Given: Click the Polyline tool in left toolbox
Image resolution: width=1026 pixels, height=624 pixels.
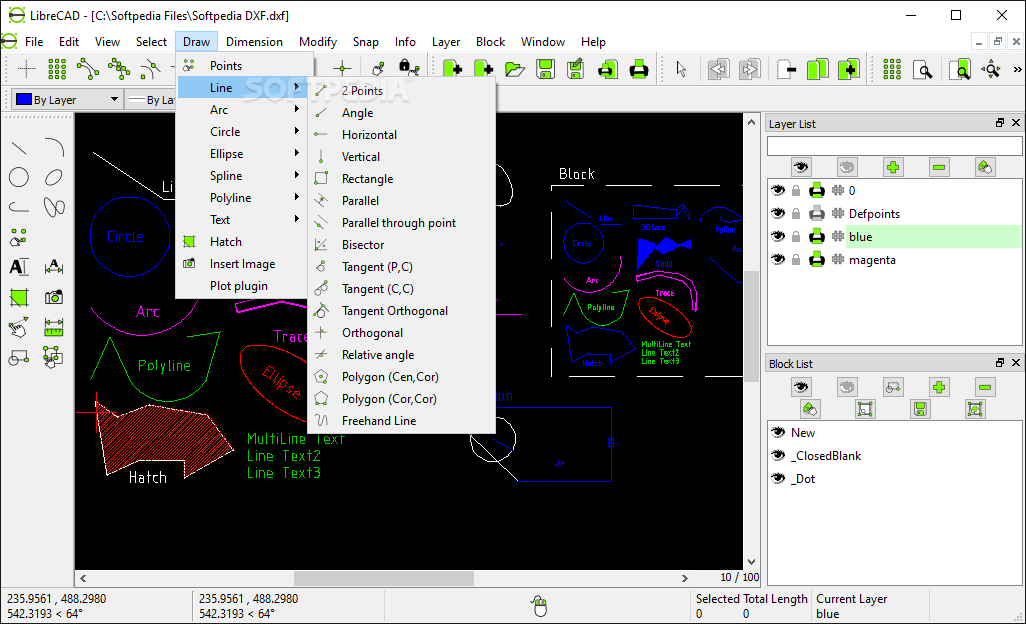Looking at the screenshot, I should 19,207.
